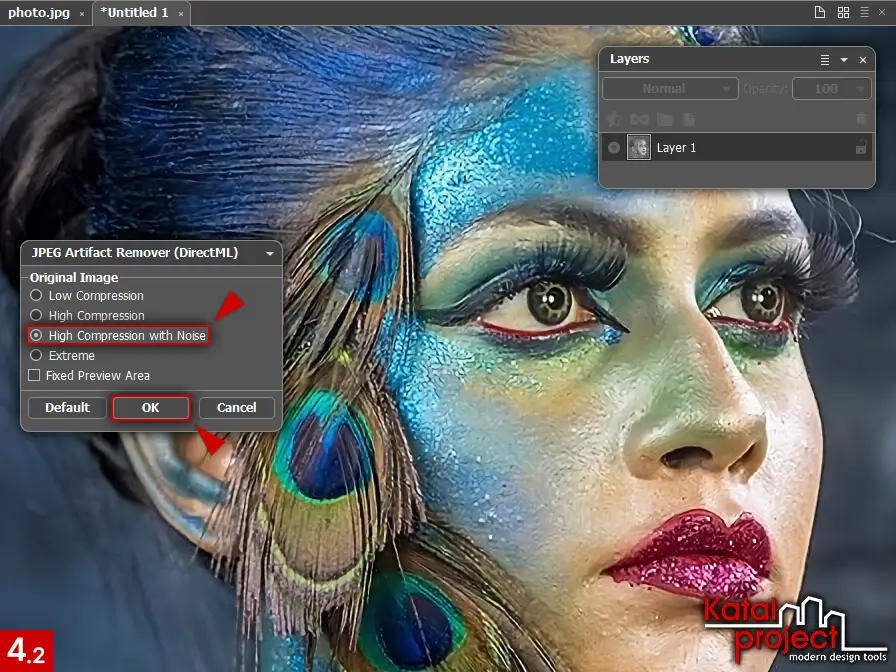Toggle Layer 1 visibility
Viewport: 896px width, 672px height.
pyautogui.click(x=614, y=148)
